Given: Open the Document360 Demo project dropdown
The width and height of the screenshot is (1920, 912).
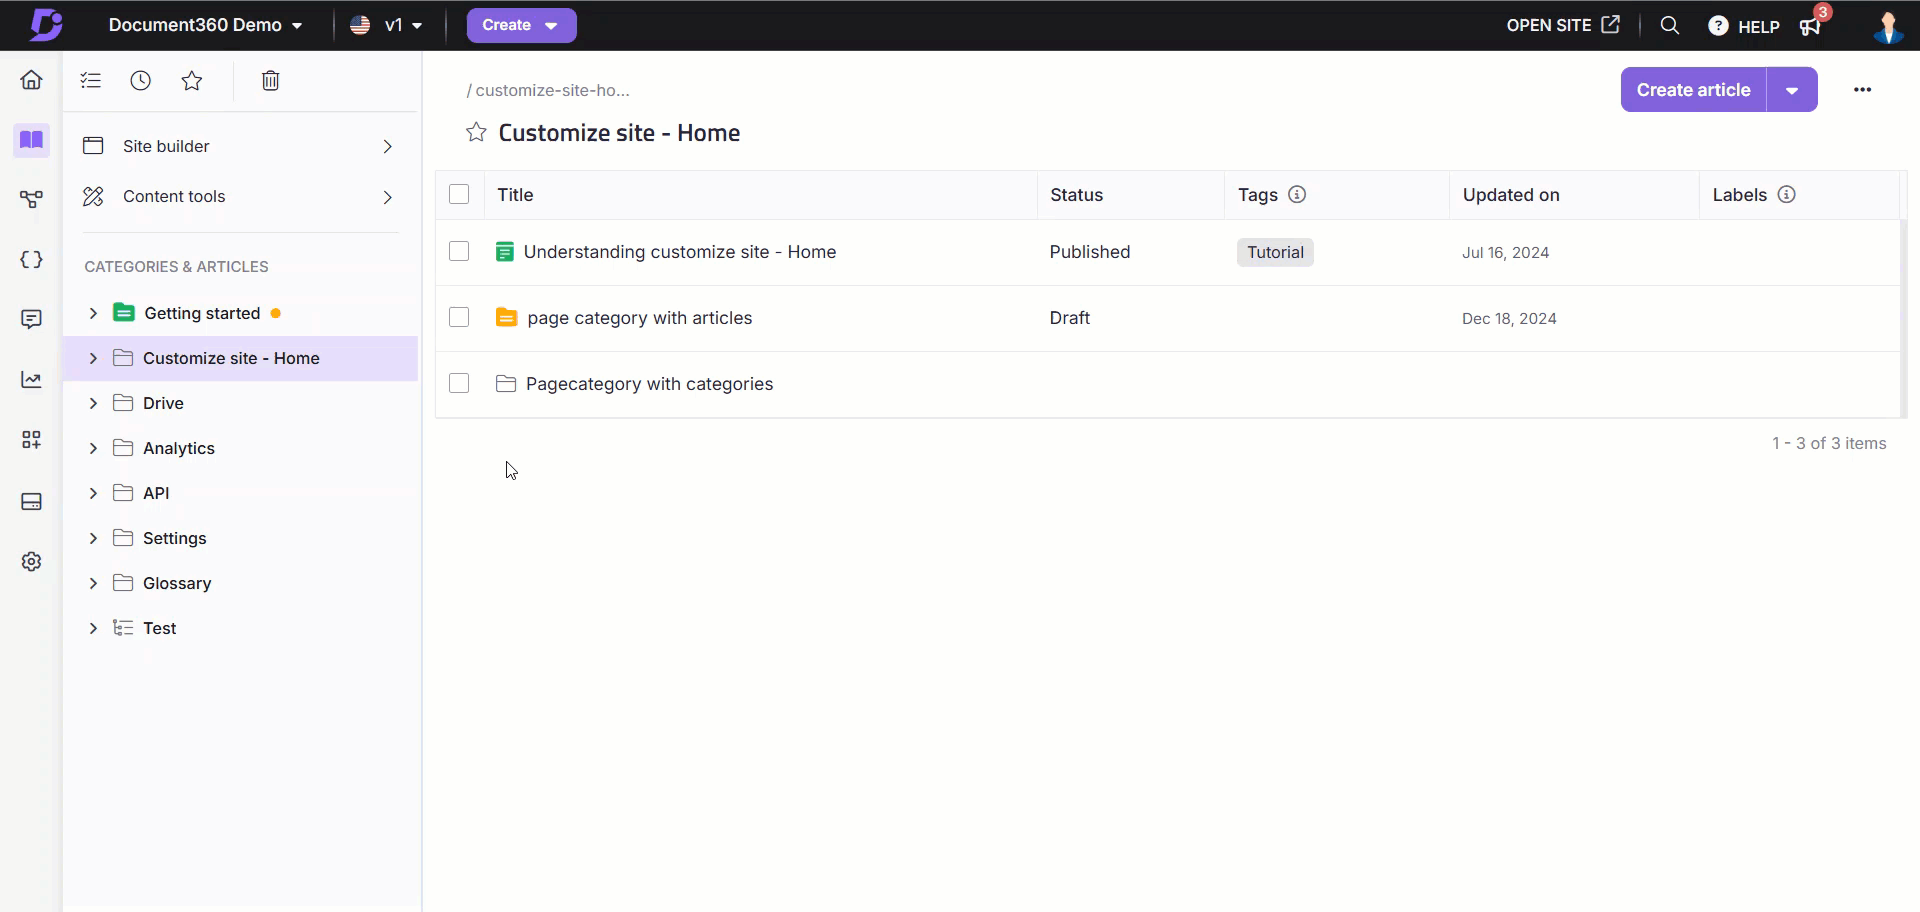Looking at the screenshot, I should [205, 26].
